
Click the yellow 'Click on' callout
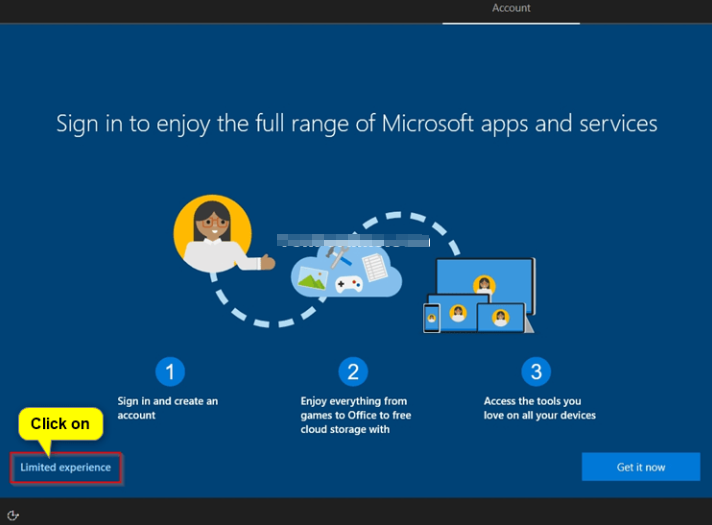point(60,424)
